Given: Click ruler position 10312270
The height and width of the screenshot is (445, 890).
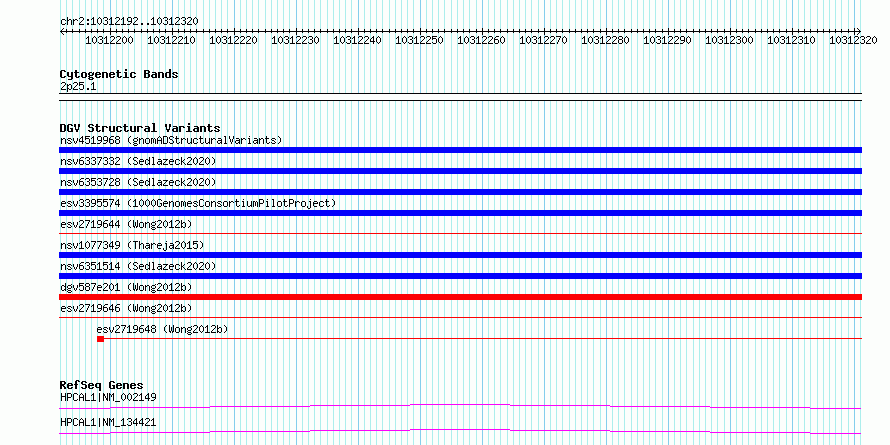Looking at the screenshot, I should click(543, 40).
